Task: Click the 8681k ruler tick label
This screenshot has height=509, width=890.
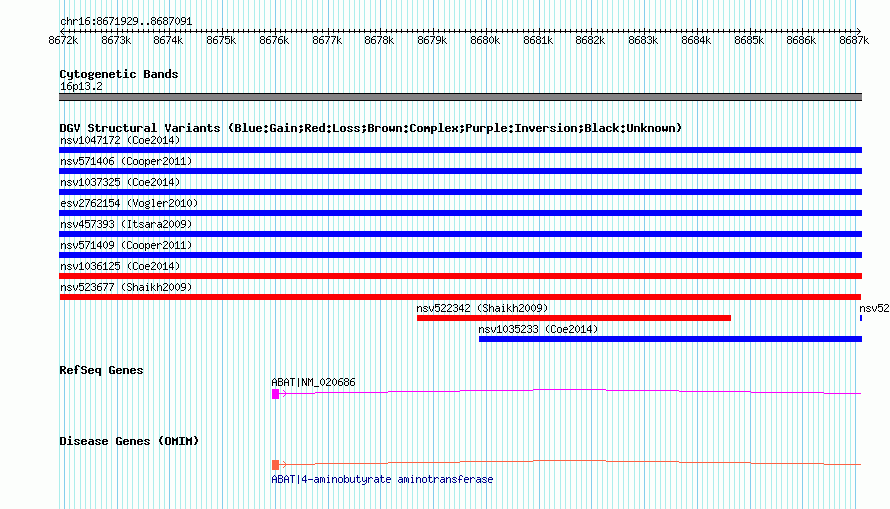Action: point(538,40)
